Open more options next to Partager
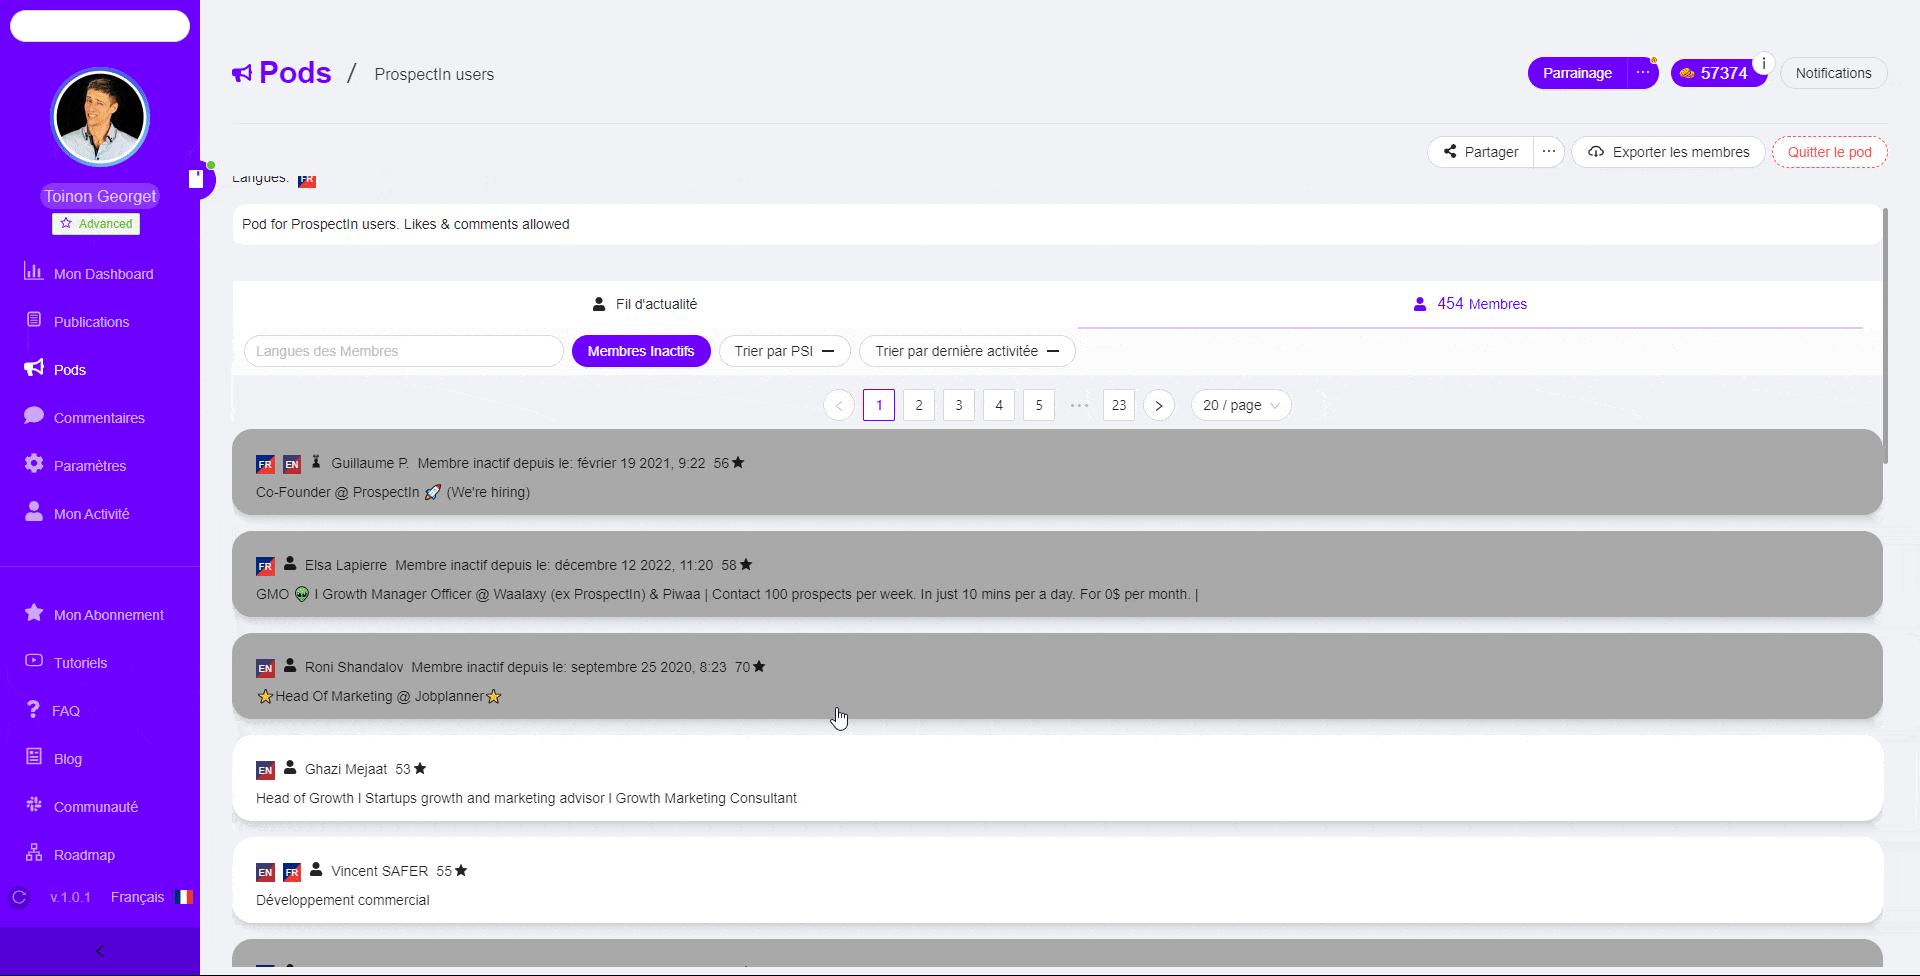 1548,152
